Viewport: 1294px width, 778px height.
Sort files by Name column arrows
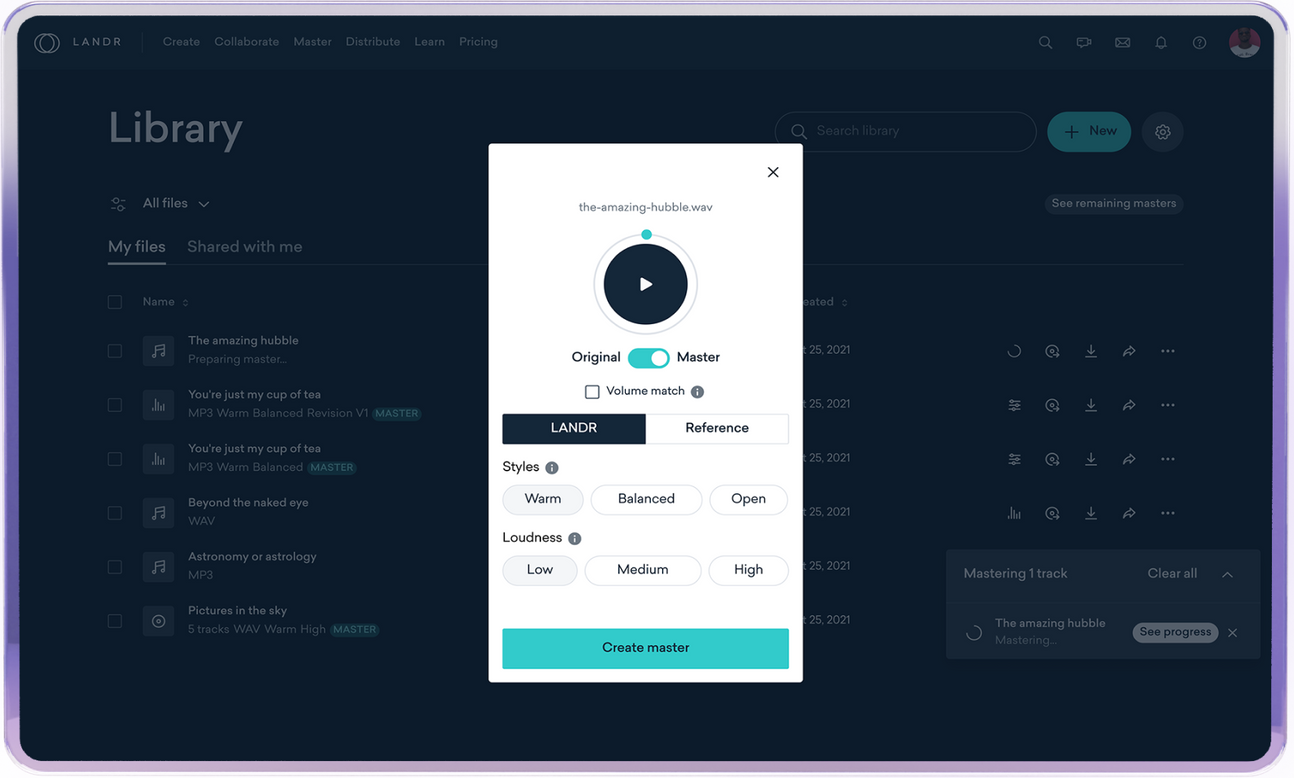[x=186, y=303]
